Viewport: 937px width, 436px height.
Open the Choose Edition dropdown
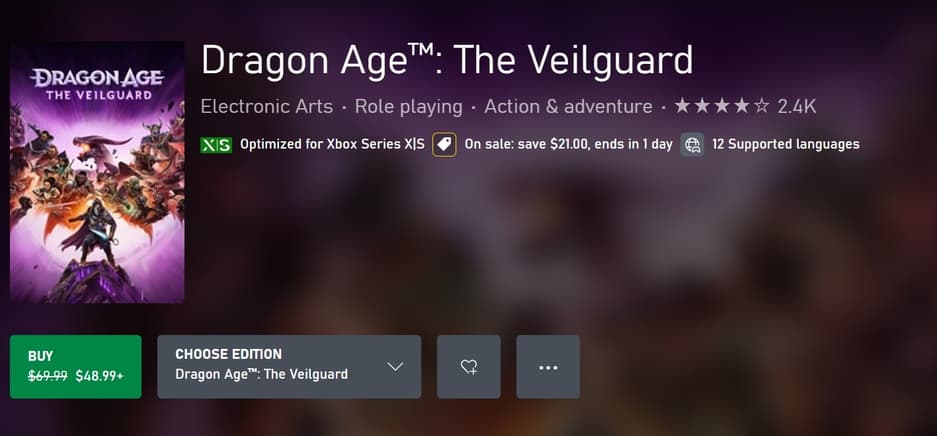pyautogui.click(x=288, y=366)
